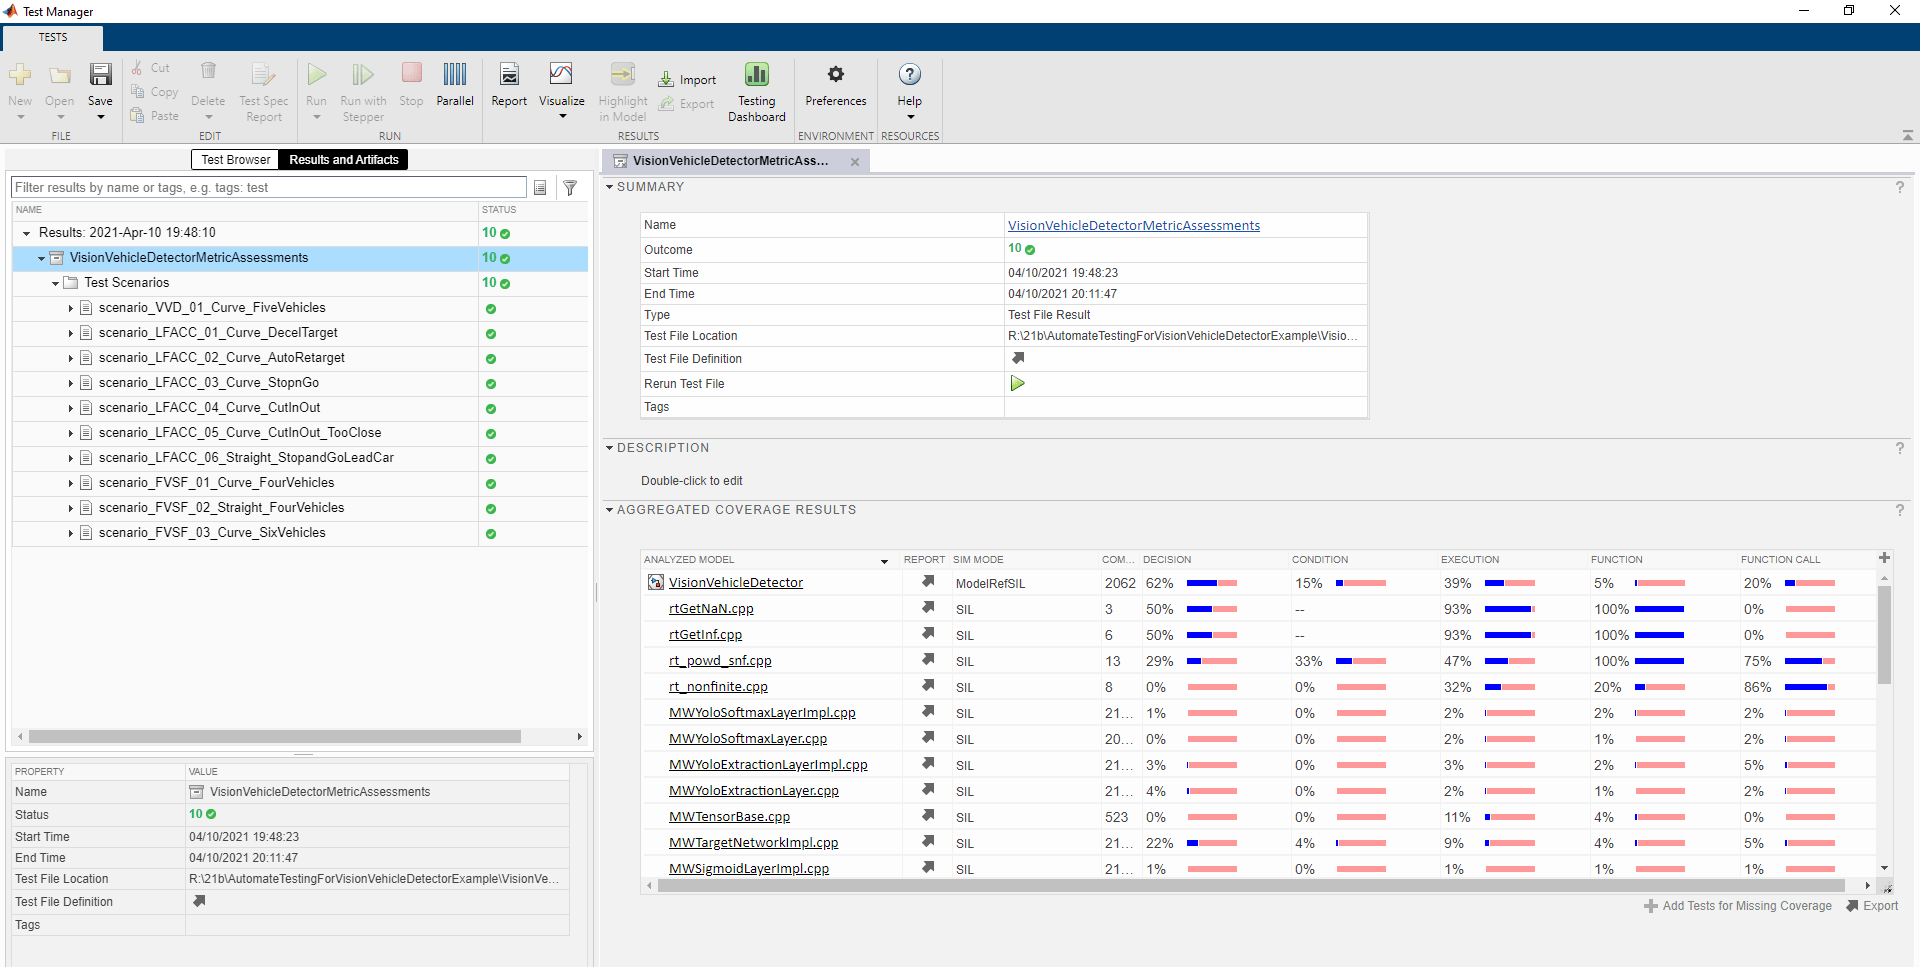Expand scenario_VVD_01_Curve_FiveVehicles tree node
This screenshot has height=967, width=1920.
pos(71,308)
